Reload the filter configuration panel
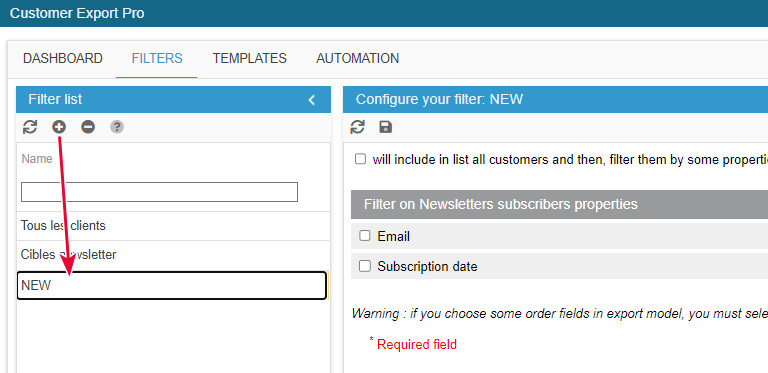Viewport: 768px width, 373px height. click(x=358, y=128)
